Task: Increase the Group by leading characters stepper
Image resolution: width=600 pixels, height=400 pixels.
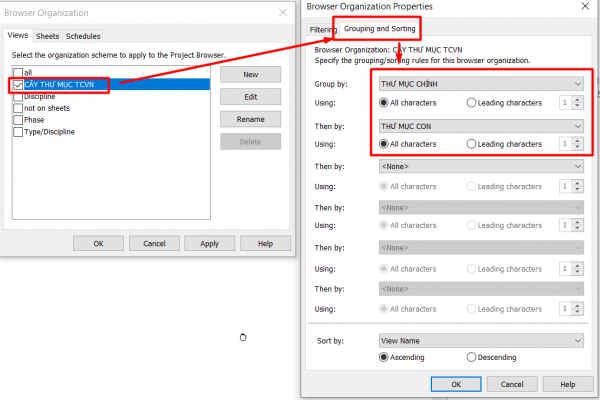Action: point(577,99)
